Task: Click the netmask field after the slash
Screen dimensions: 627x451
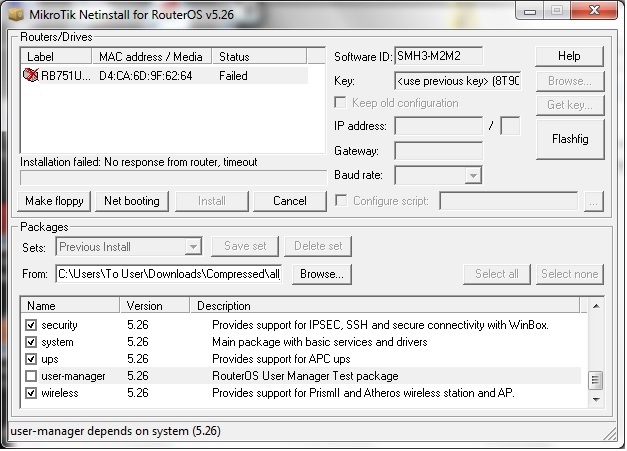Action: click(510, 126)
